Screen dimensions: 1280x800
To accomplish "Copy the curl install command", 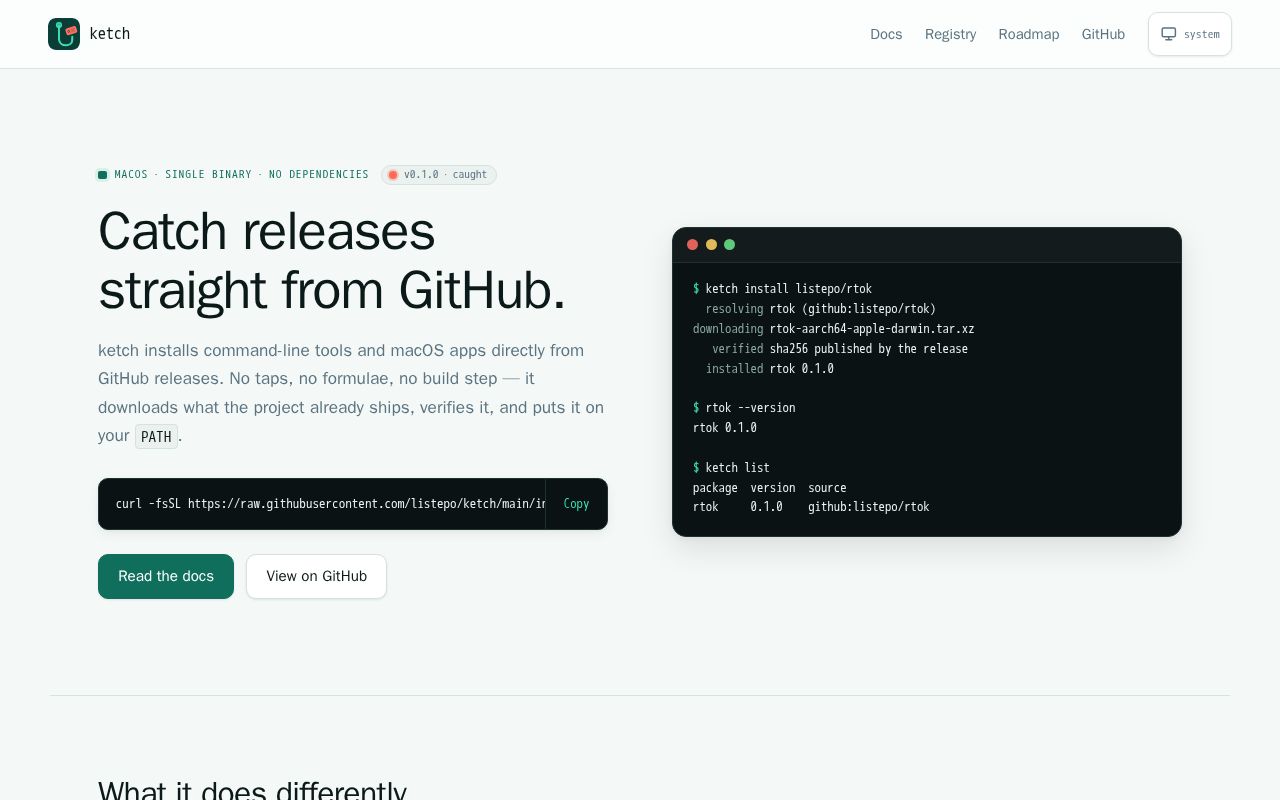I will point(576,504).
